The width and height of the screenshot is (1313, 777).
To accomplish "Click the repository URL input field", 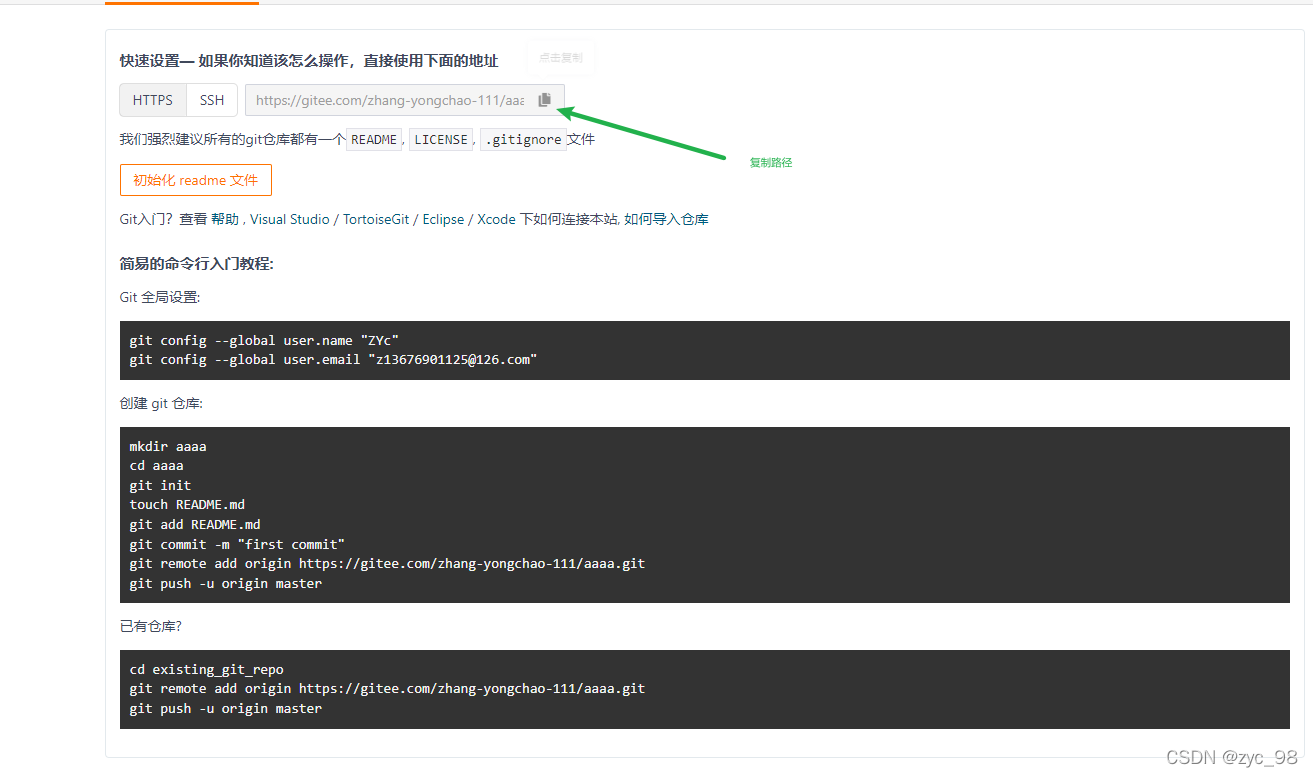I will [x=389, y=100].
